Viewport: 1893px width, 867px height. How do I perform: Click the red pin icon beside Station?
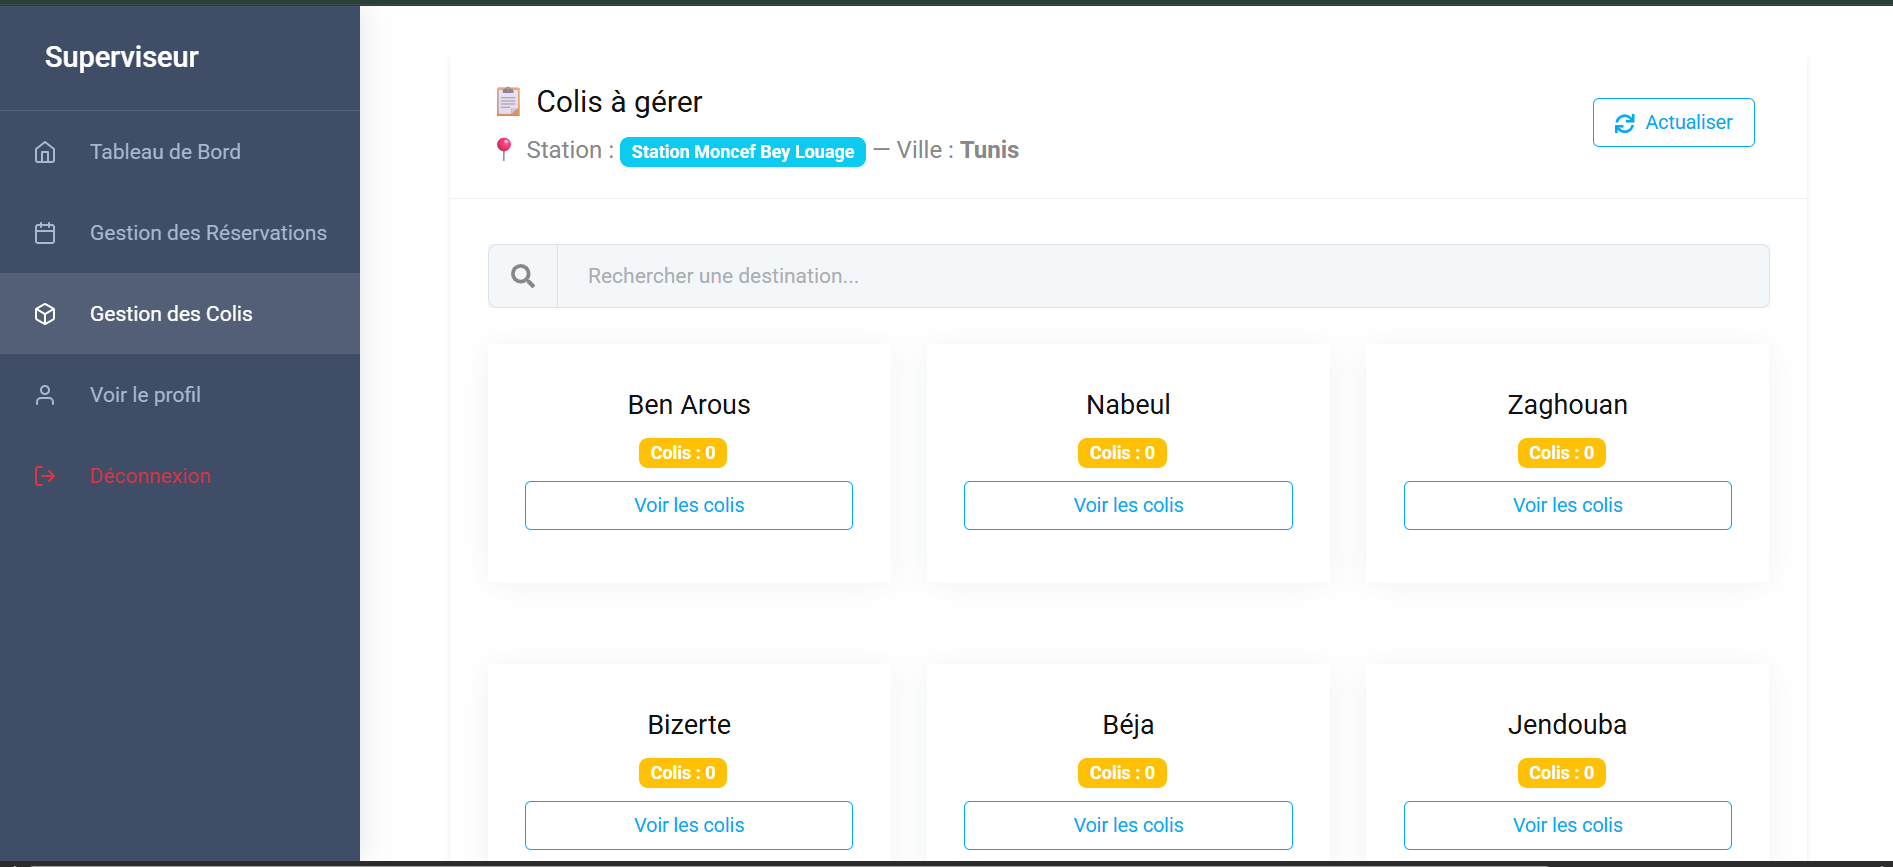click(x=504, y=150)
